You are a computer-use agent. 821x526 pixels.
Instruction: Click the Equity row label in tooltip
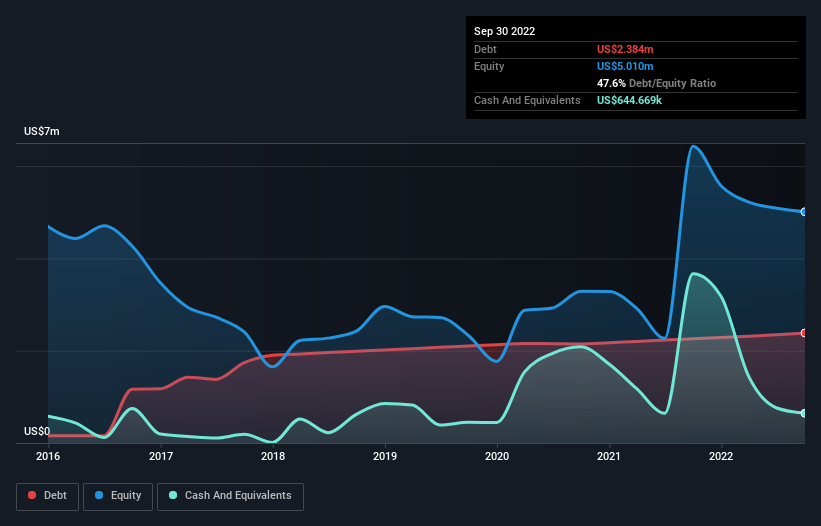click(x=489, y=66)
